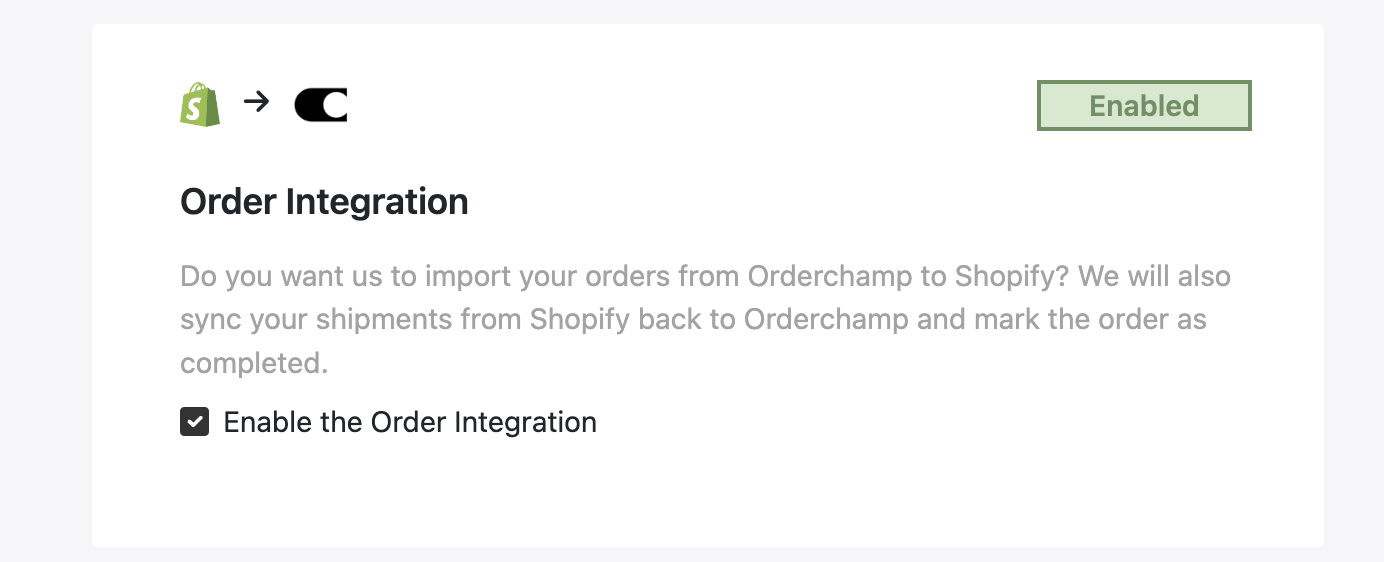Click the black Orderchamp logo
The width and height of the screenshot is (1384, 562).
coord(321,105)
